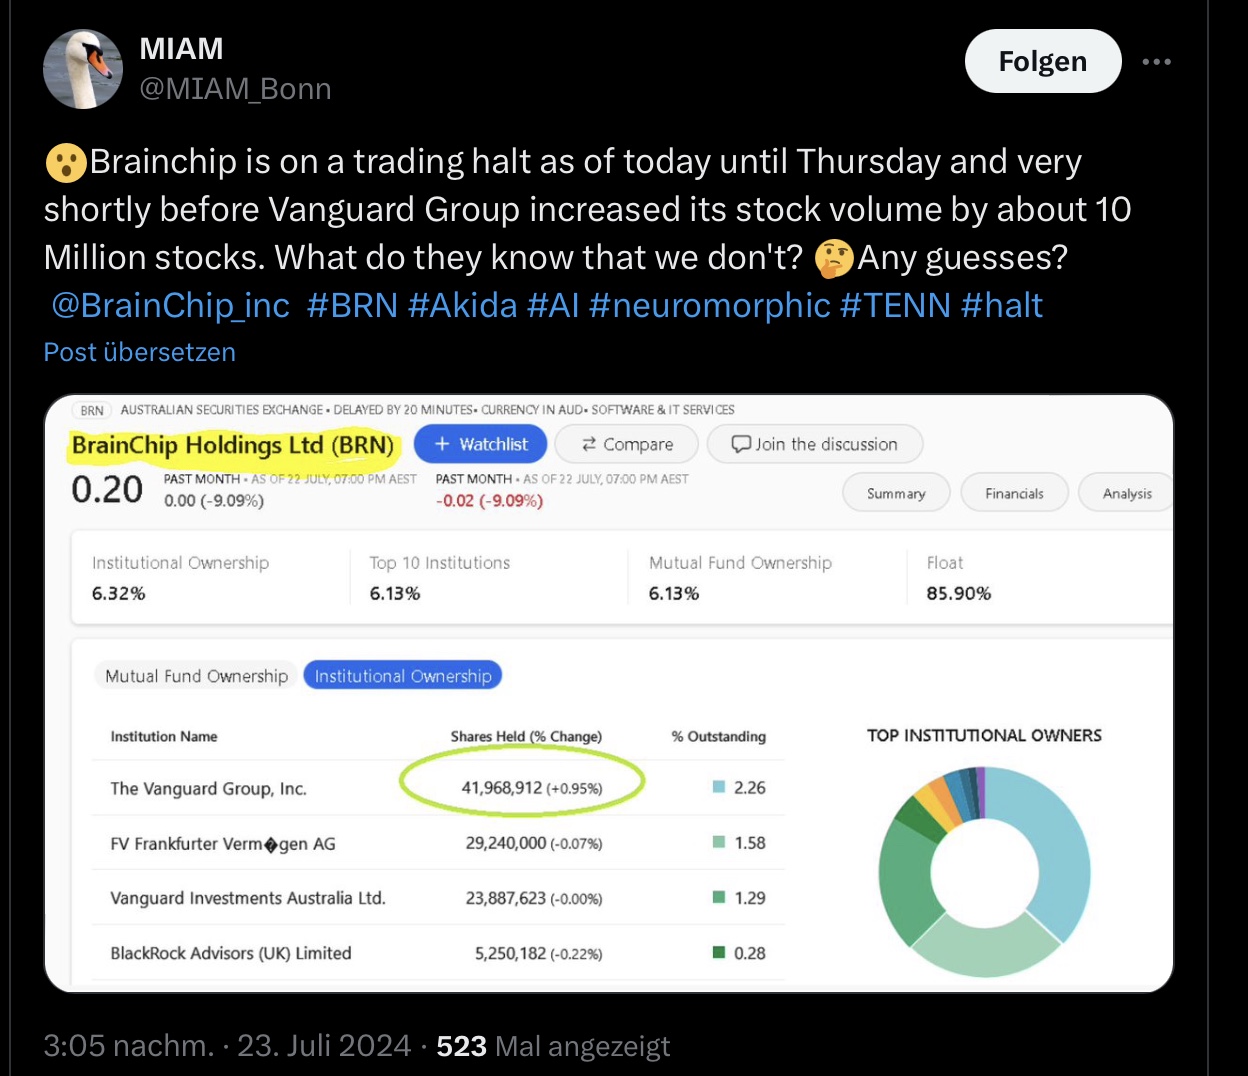Open the Analysis tab

[1126, 493]
